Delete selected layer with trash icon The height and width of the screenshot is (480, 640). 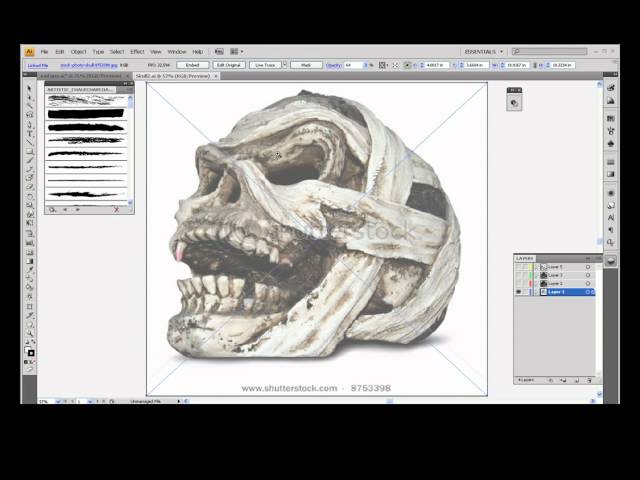[589, 380]
